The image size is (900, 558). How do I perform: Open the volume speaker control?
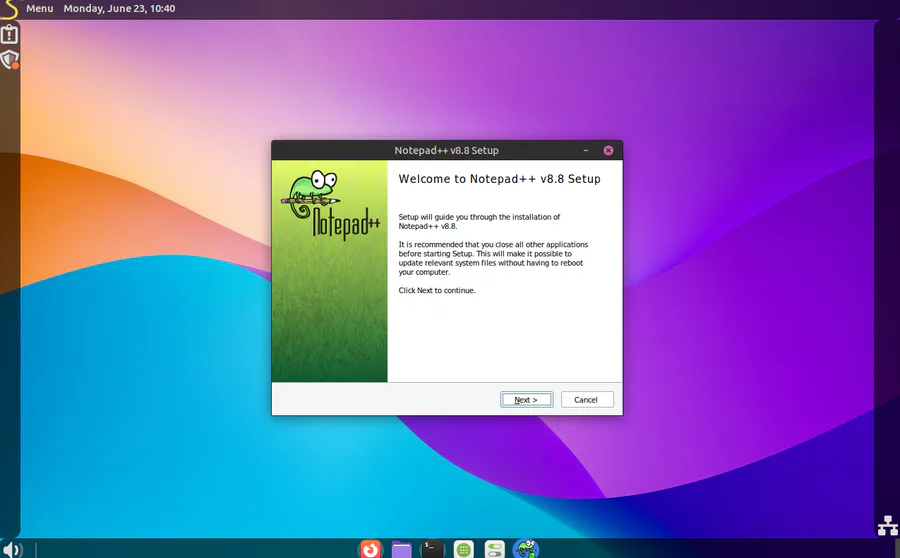[x=11, y=549]
